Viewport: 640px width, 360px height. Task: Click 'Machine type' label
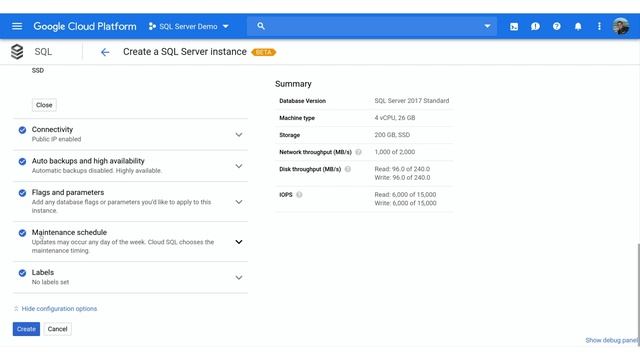click(297, 118)
